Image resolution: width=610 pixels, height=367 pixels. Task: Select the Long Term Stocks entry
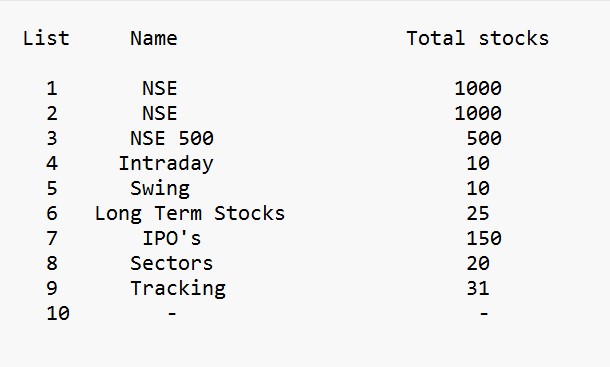click(190, 214)
